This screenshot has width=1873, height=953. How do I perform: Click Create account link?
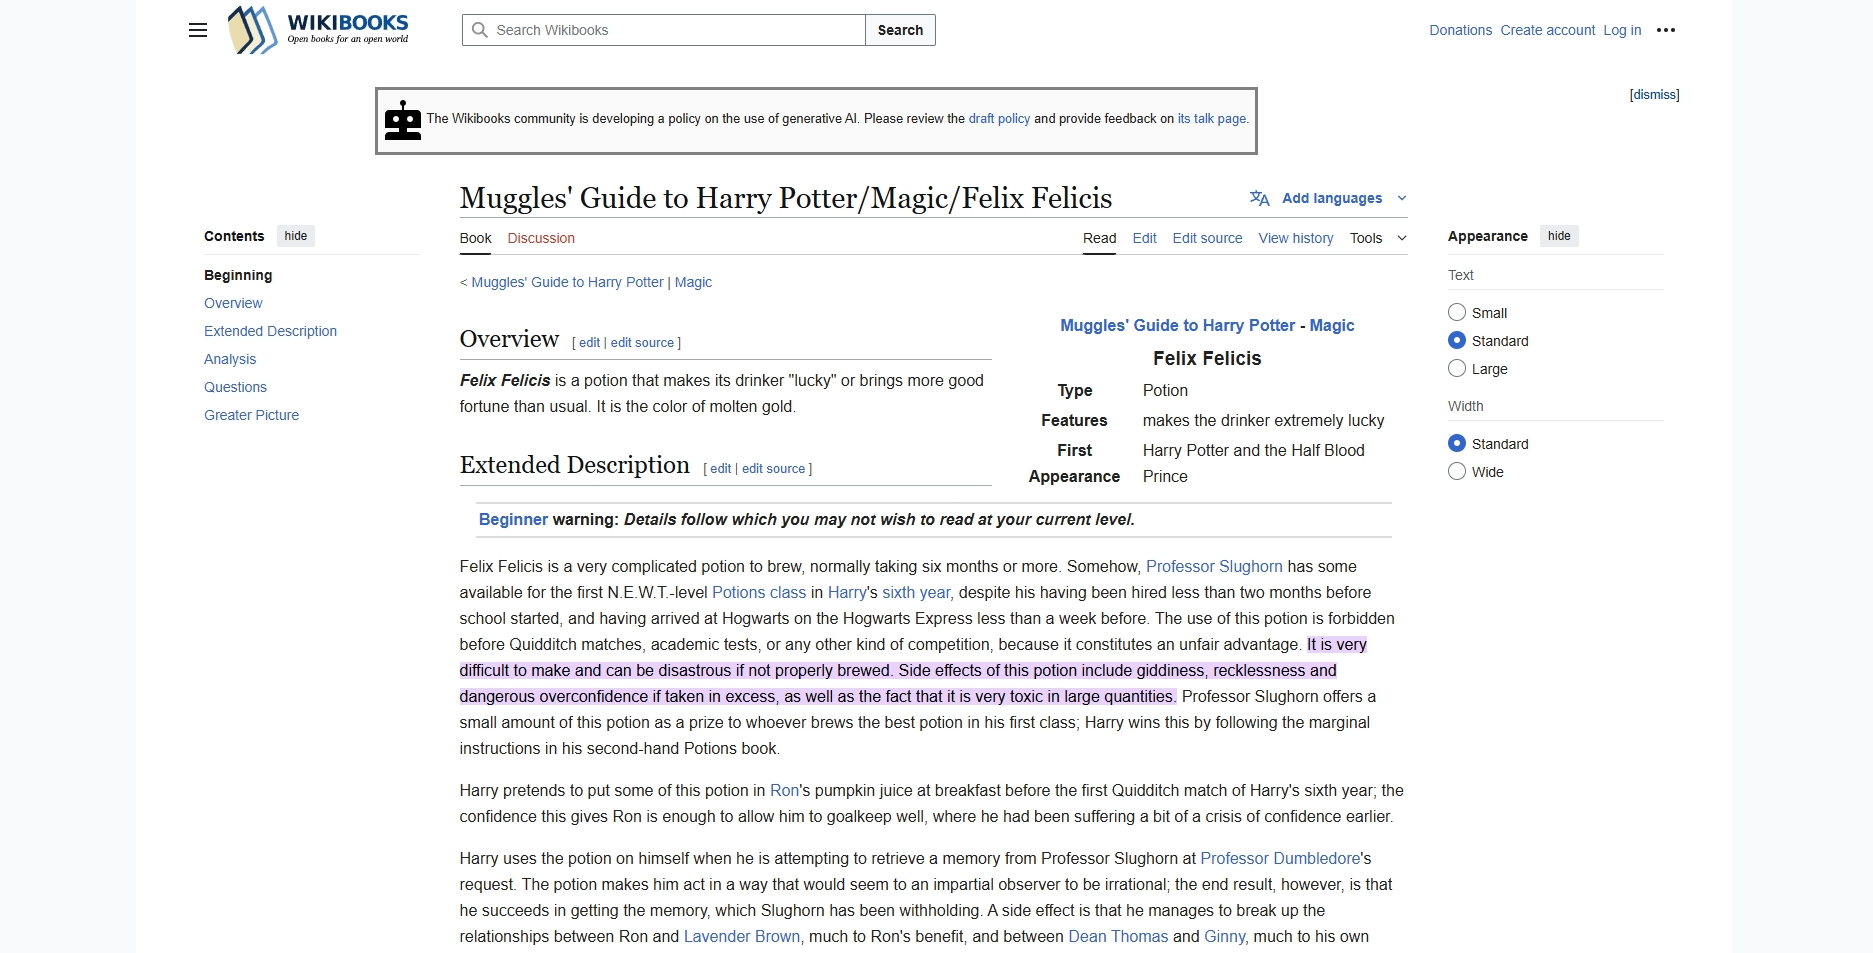point(1547,30)
